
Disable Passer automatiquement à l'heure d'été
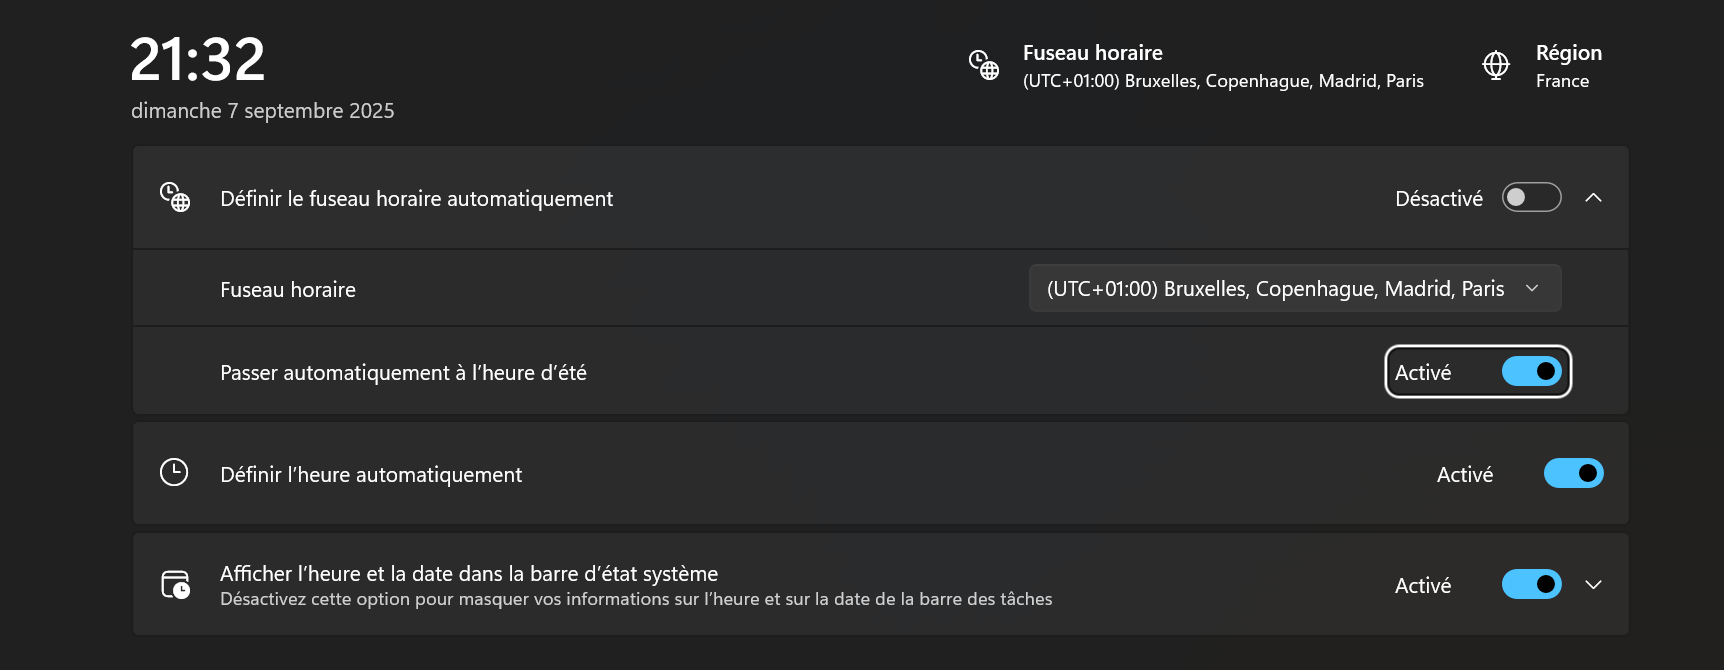click(1531, 371)
